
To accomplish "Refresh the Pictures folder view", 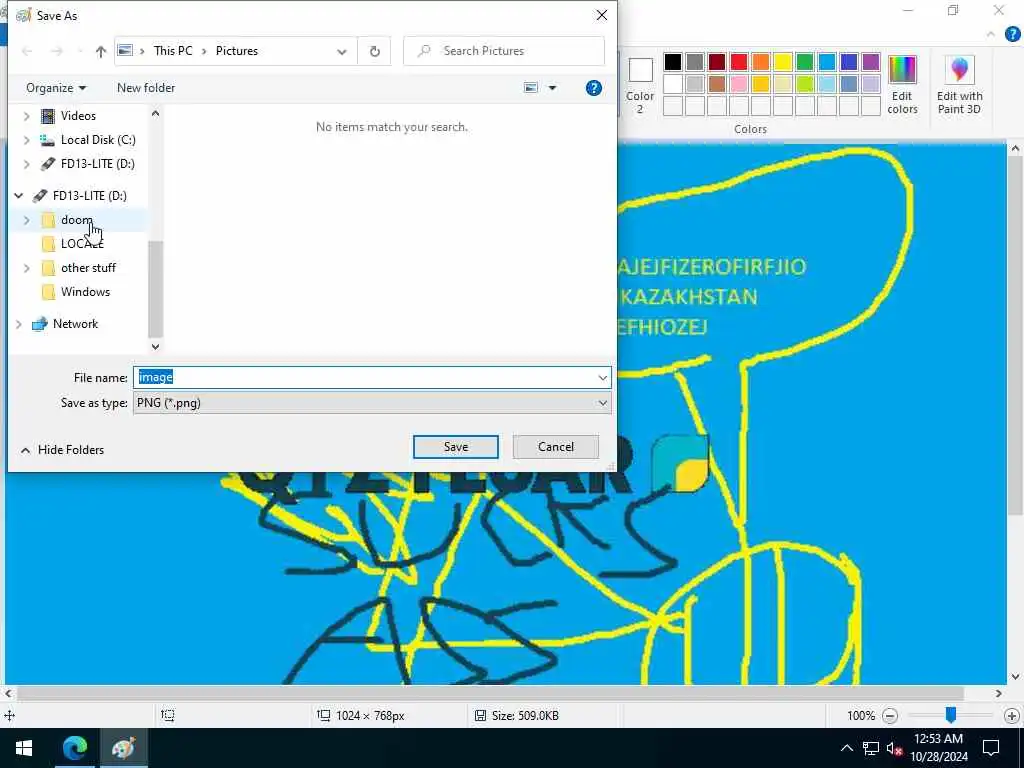I will point(375,51).
